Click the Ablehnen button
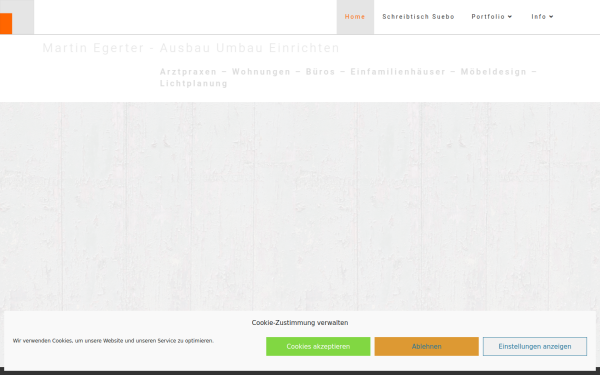The width and height of the screenshot is (600, 375). point(426,346)
